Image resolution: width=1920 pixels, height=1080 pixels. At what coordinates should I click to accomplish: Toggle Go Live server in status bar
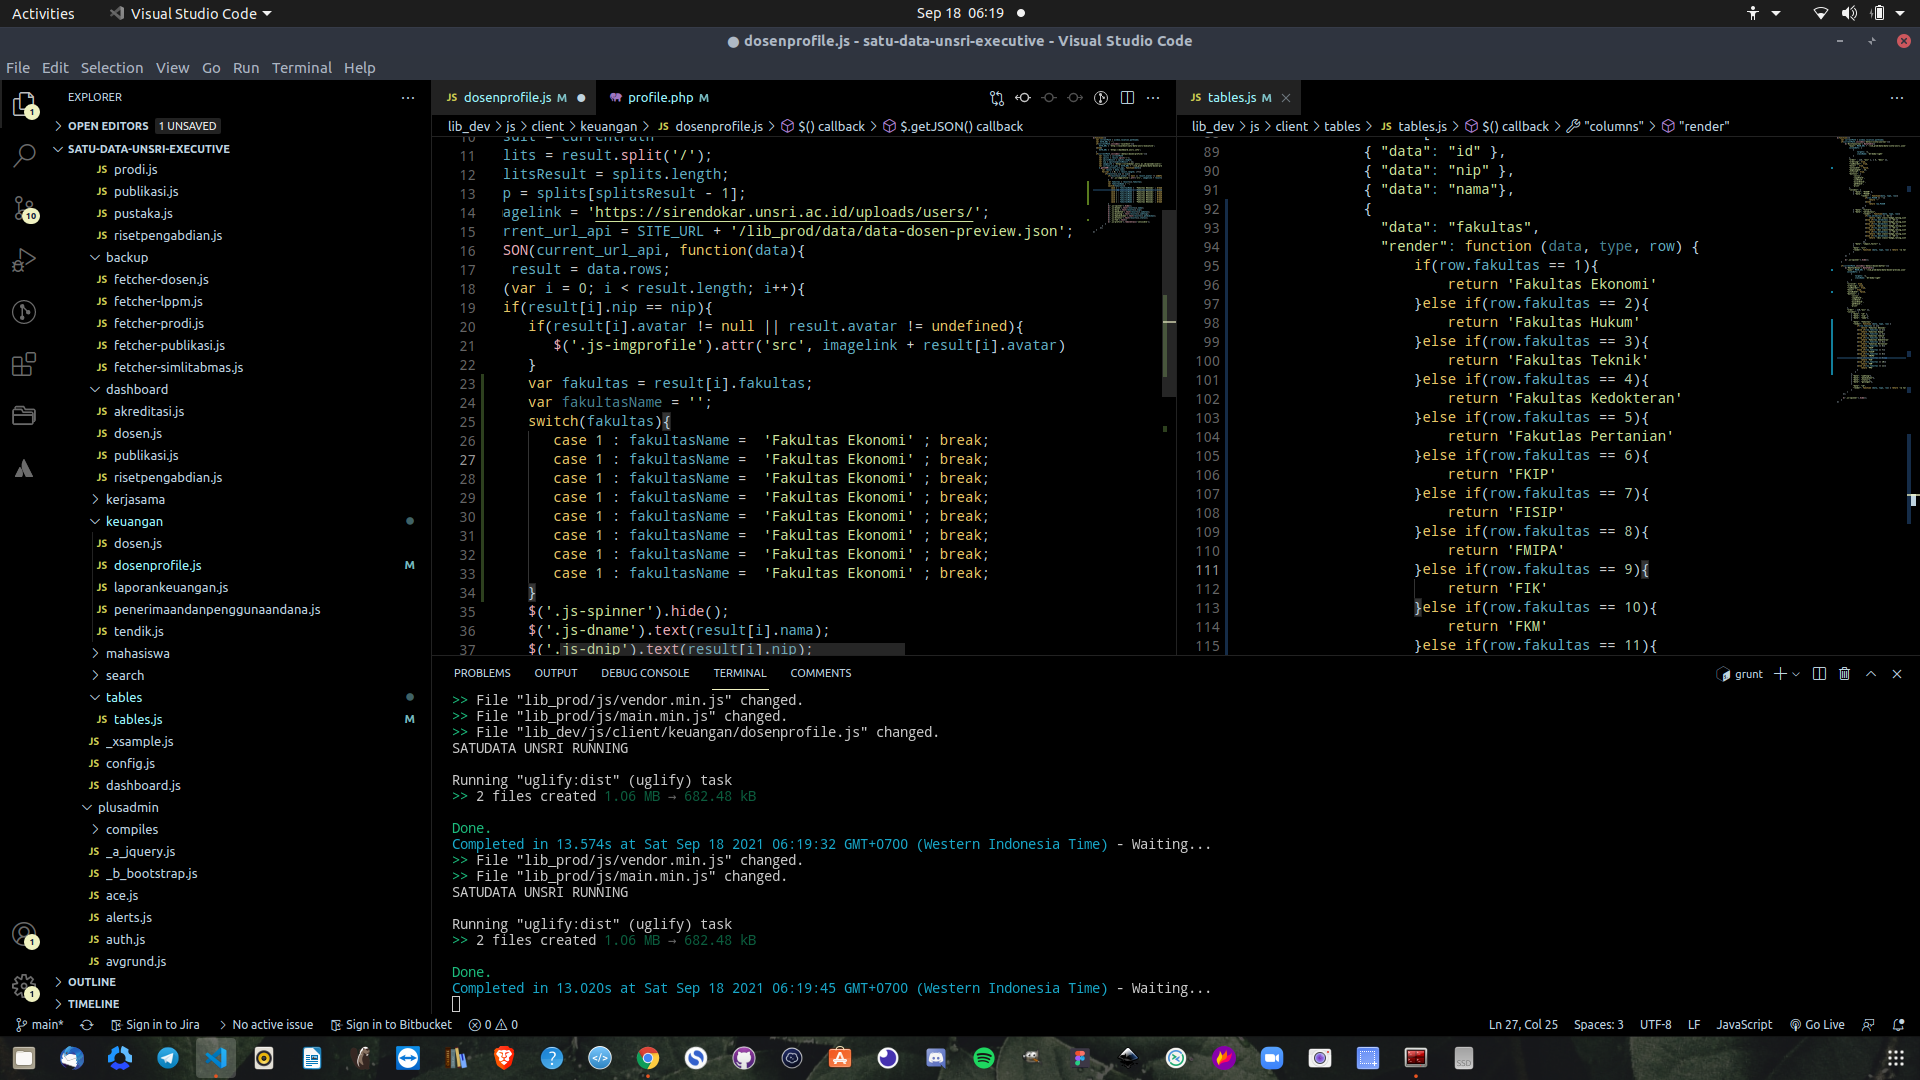[1817, 1025]
